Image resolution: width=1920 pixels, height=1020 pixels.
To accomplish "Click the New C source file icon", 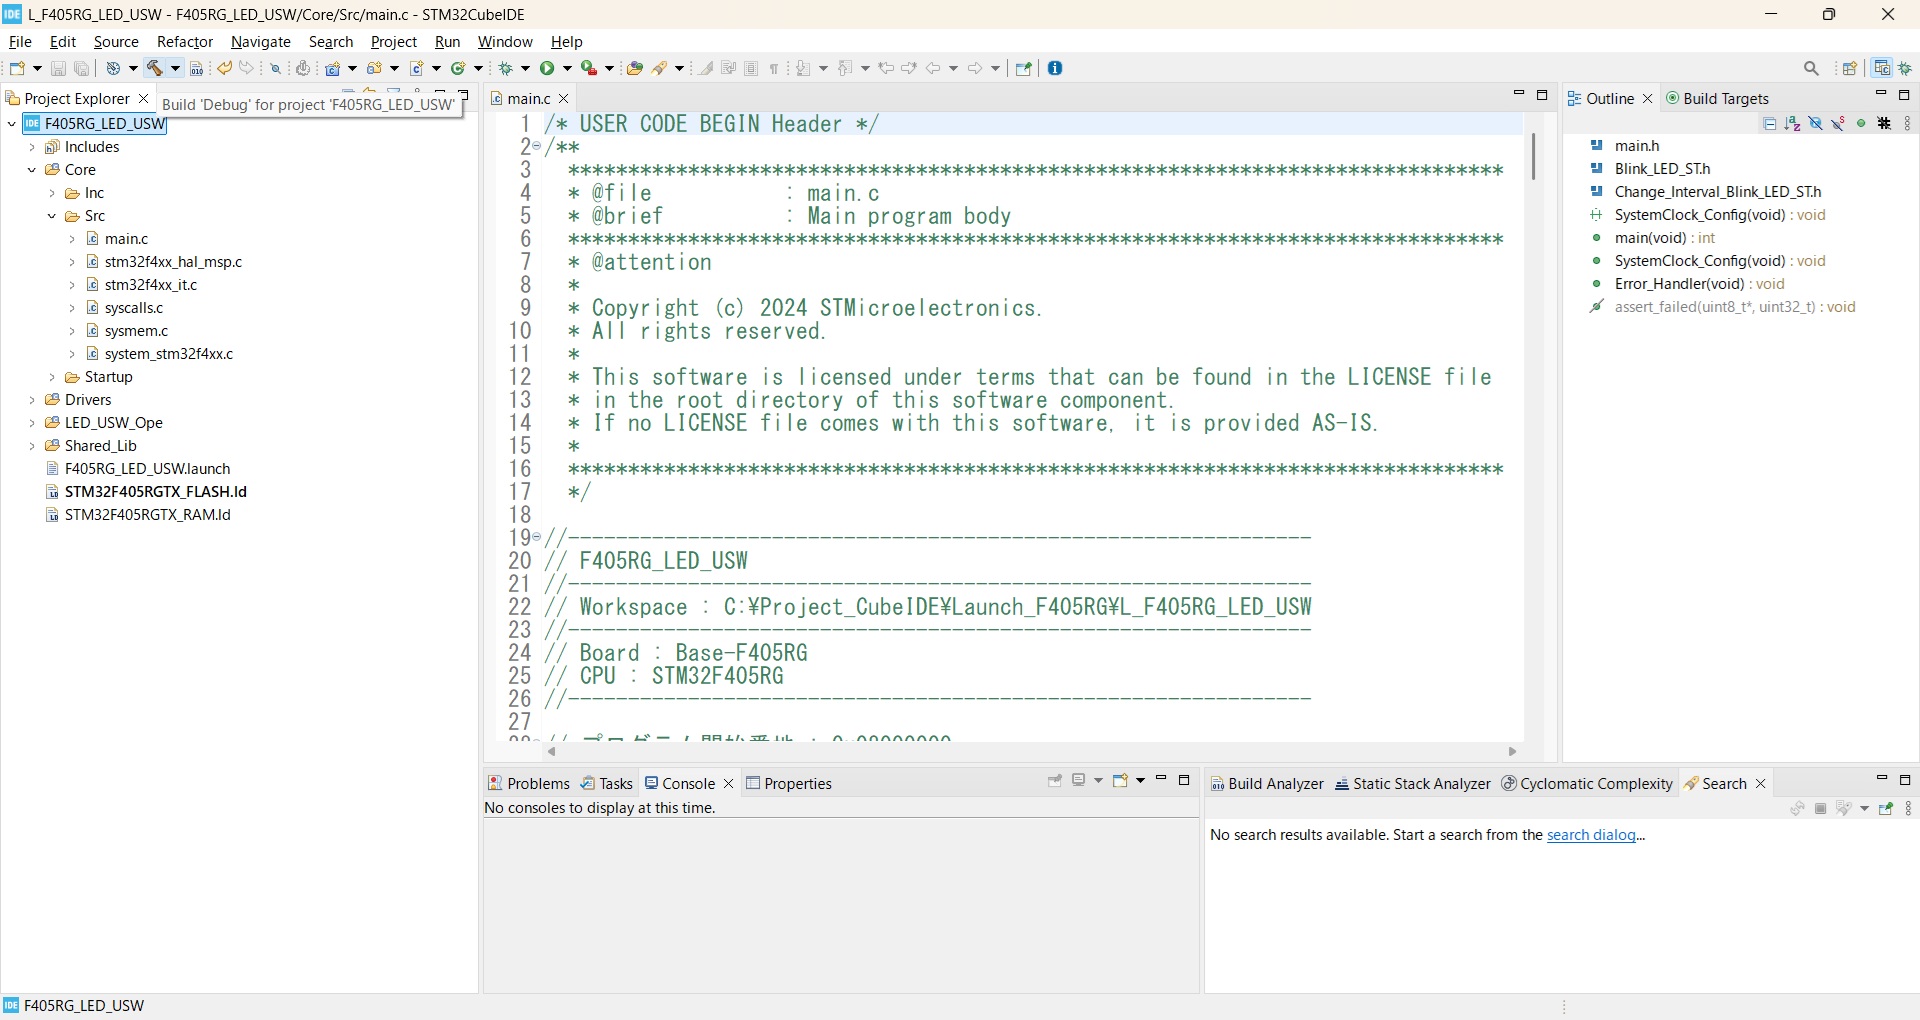I will point(418,69).
